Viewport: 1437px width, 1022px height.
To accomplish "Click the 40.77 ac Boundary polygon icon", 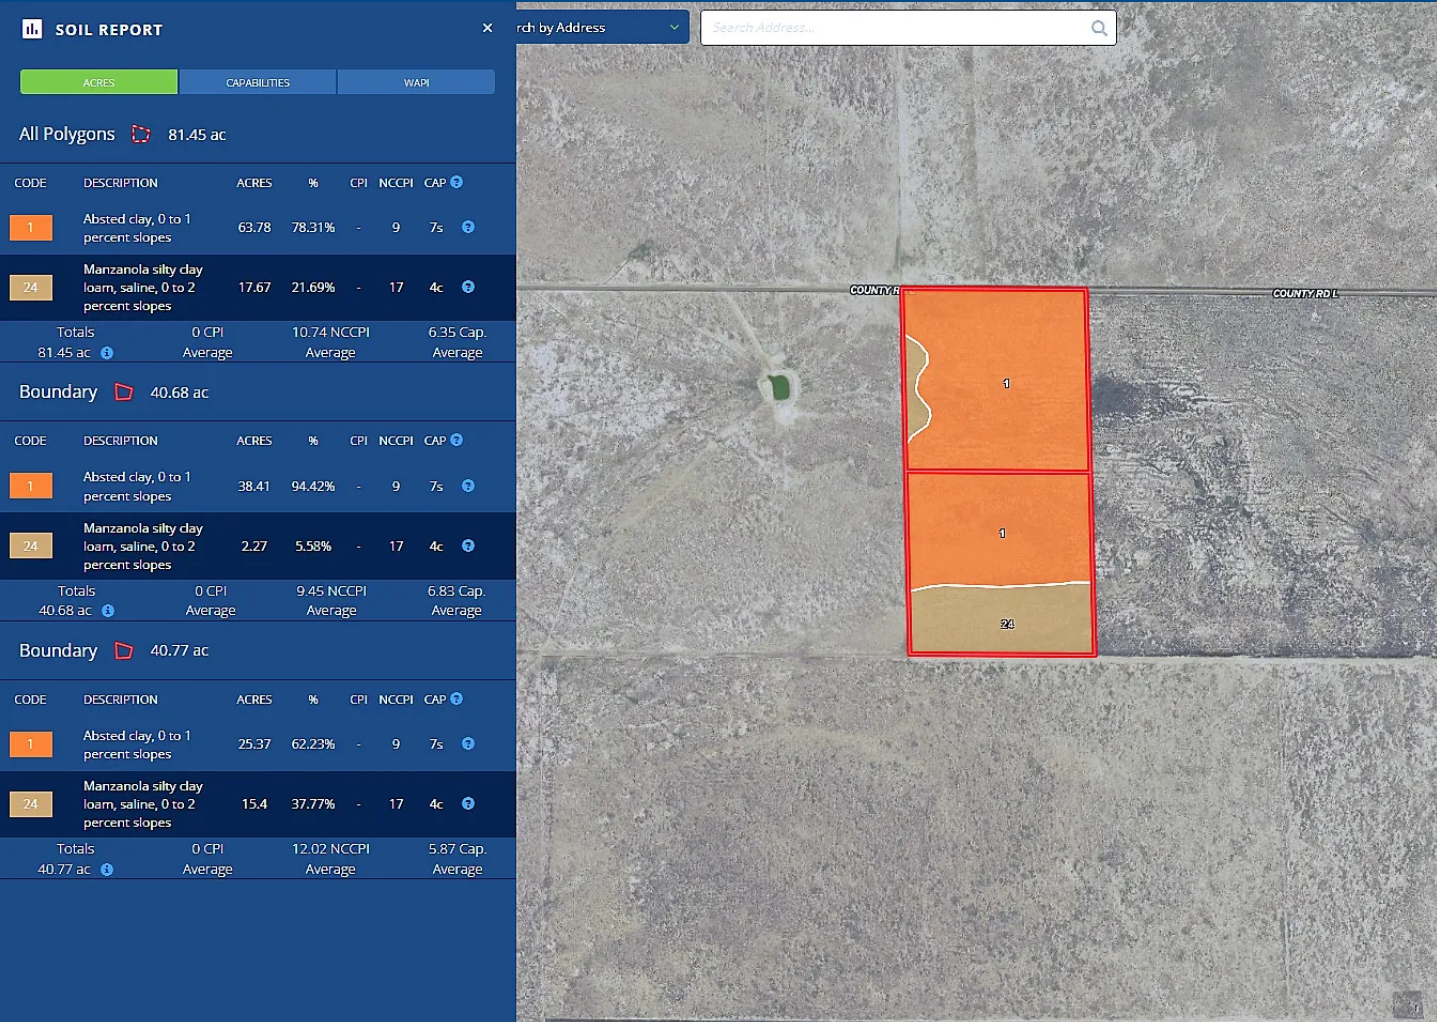I will click(x=124, y=651).
